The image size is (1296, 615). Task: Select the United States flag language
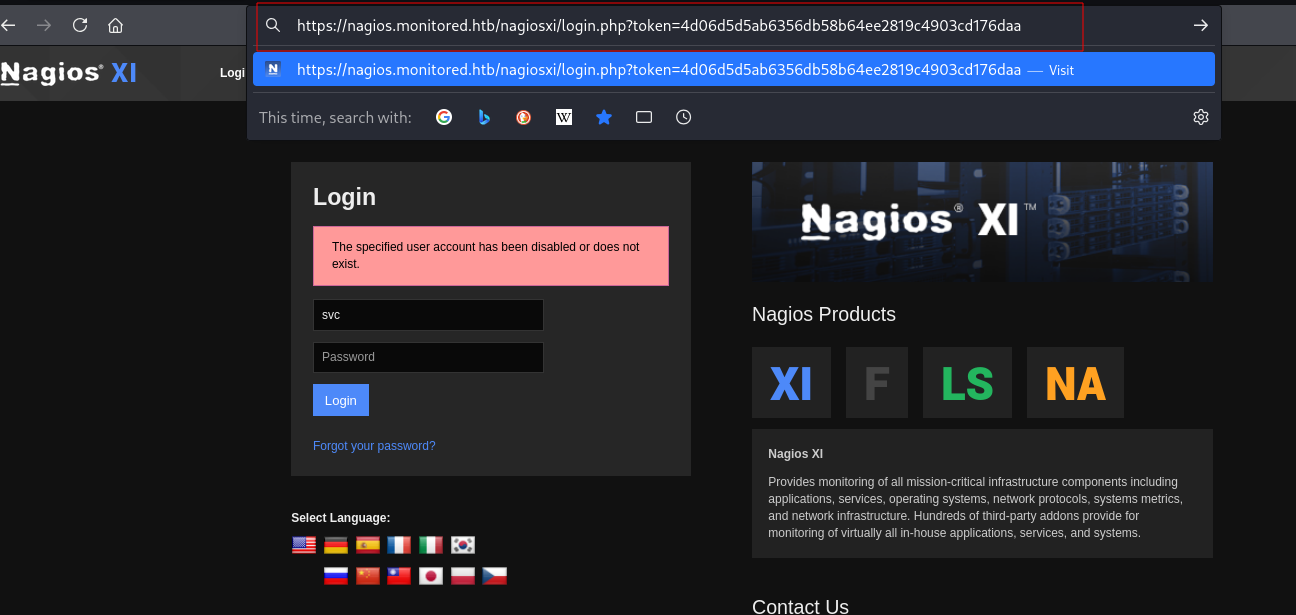(304, 545)
